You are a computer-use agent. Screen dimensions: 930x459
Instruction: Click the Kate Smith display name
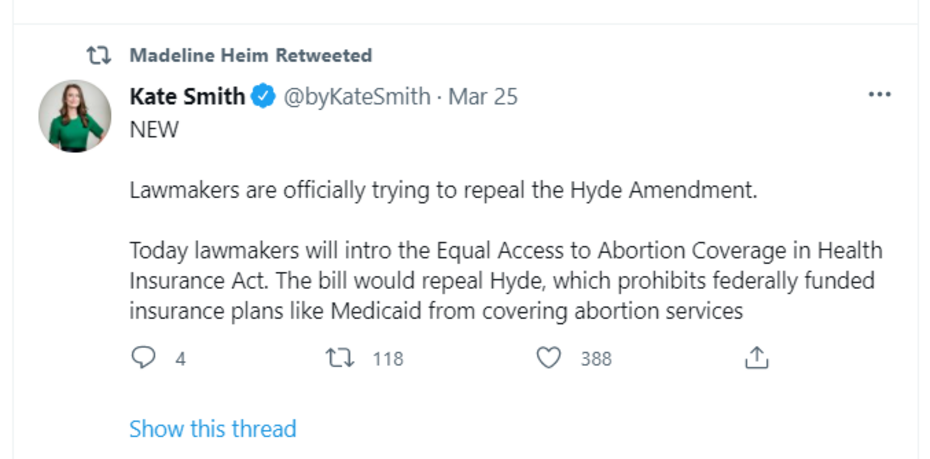point(187,97)
